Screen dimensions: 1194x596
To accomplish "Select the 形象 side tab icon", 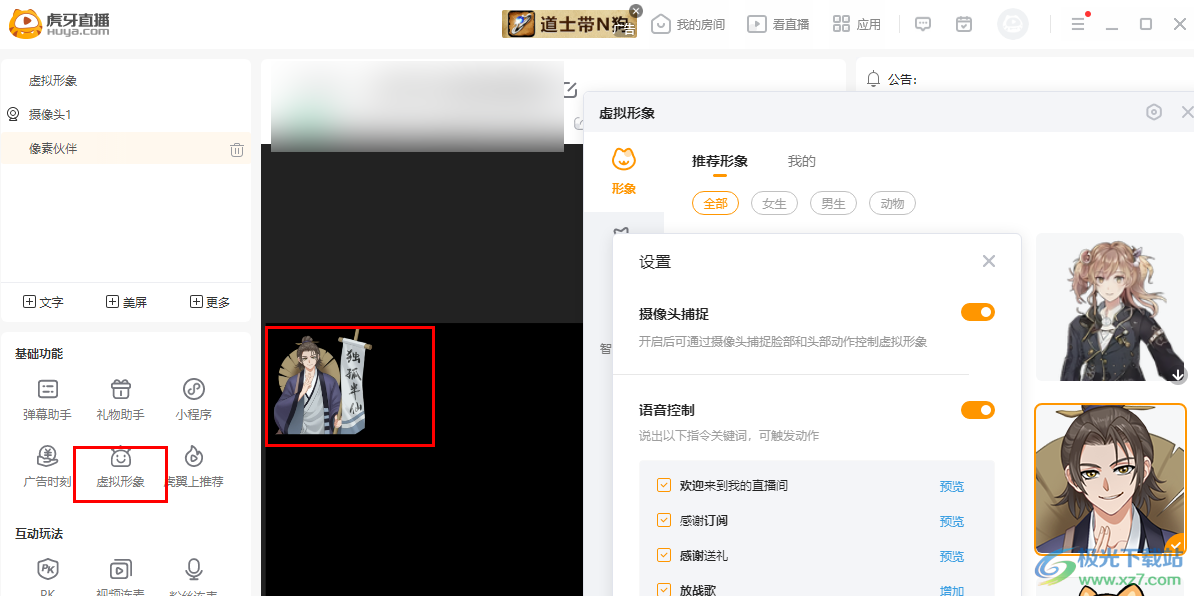I will [x=624, y=172].
